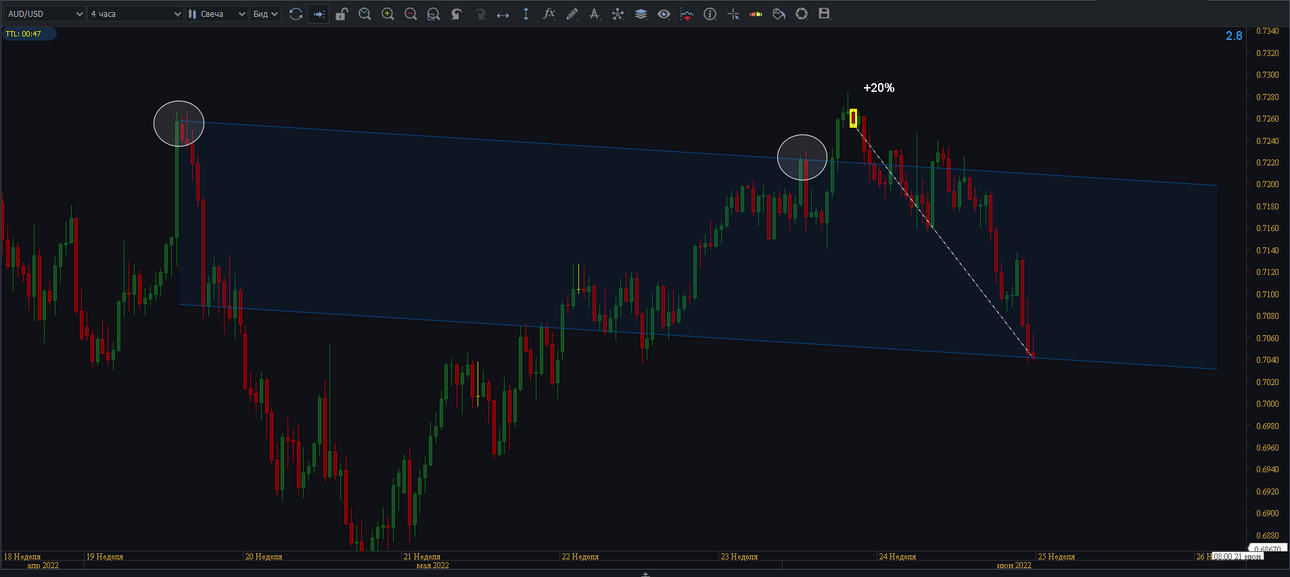Click the time zoom clock-magnifier icon
The image size is (1290, 577).
[365, 14]
